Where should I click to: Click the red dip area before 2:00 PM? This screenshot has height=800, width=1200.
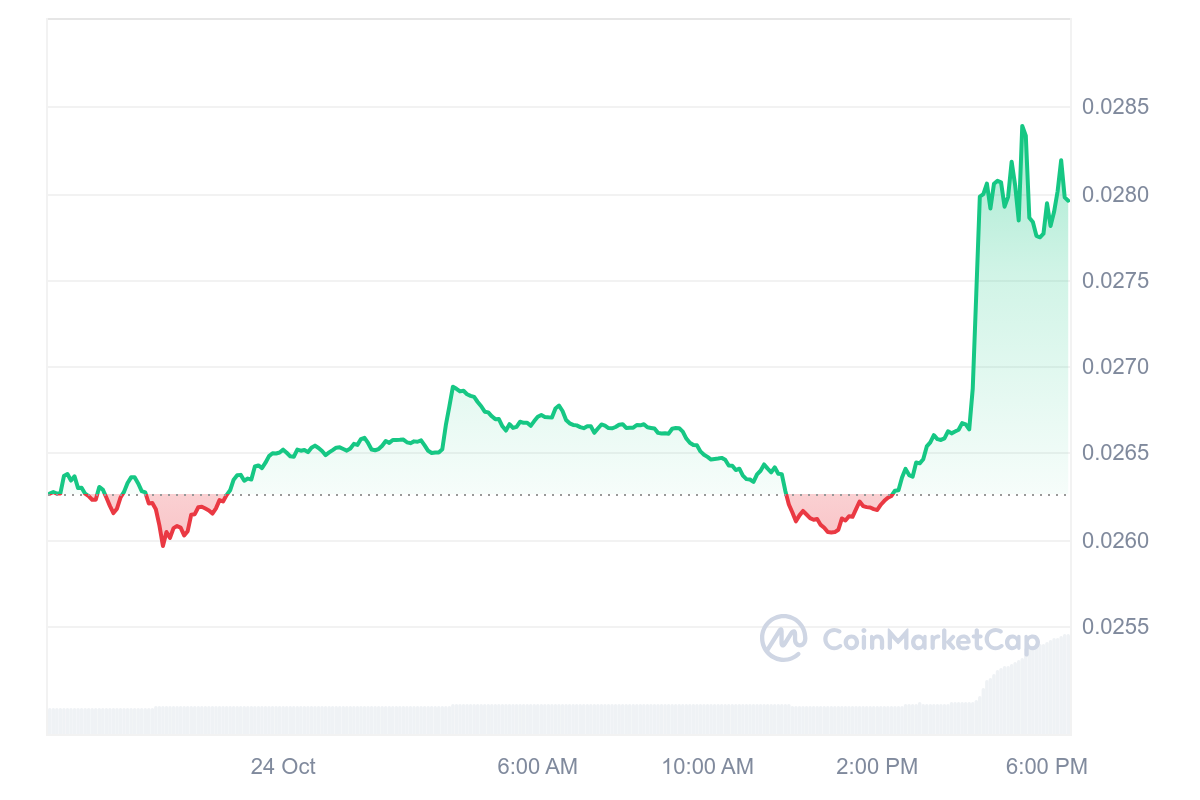coord(830,512)
